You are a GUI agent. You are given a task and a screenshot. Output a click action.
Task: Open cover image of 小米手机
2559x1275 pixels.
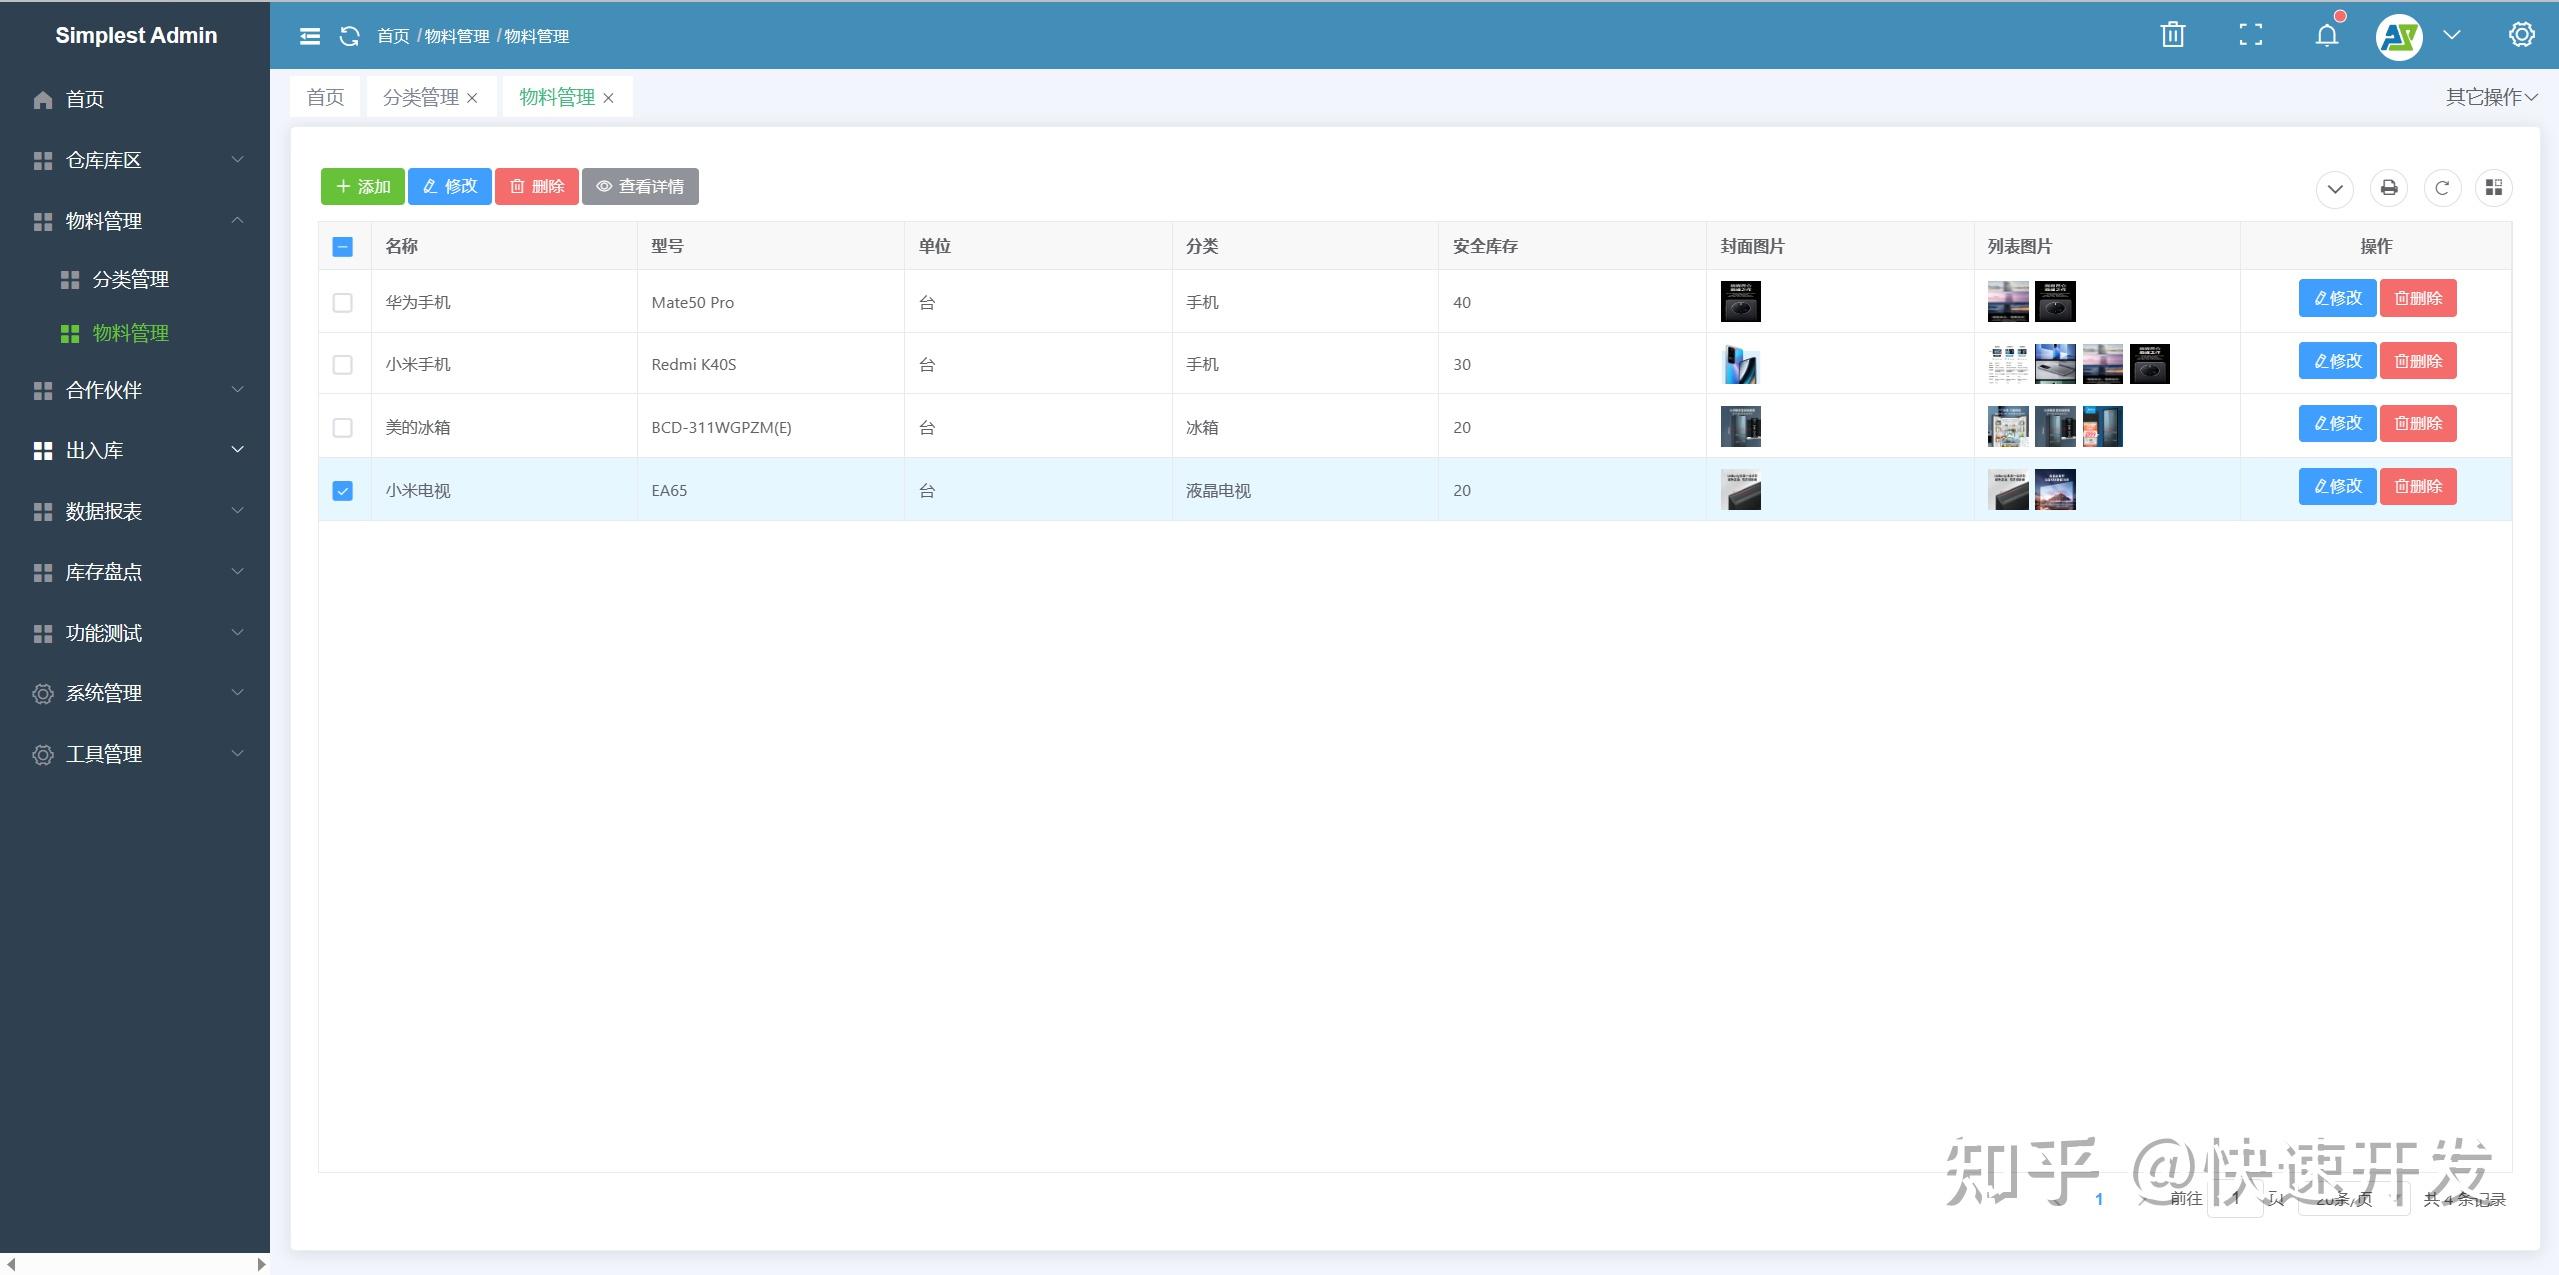coord(1741,364)
